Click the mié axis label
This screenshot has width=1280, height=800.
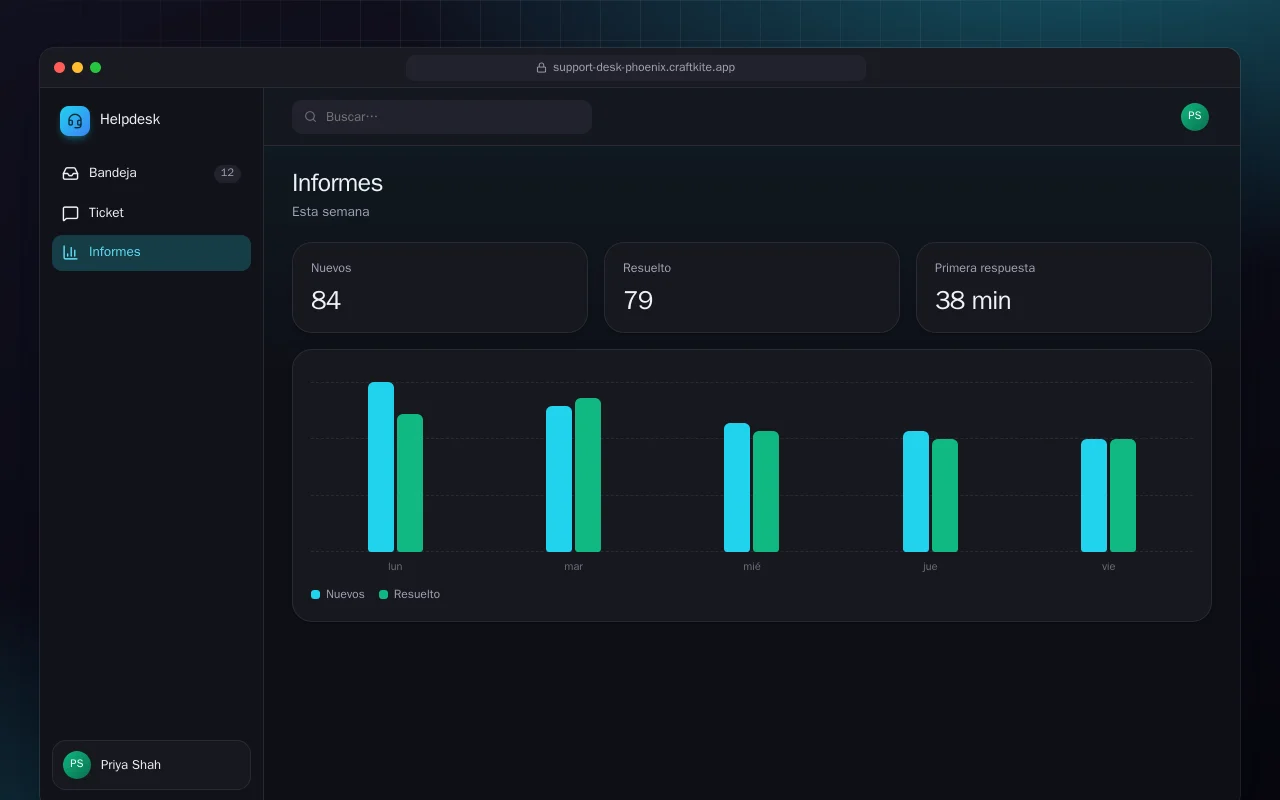point(752,567)
